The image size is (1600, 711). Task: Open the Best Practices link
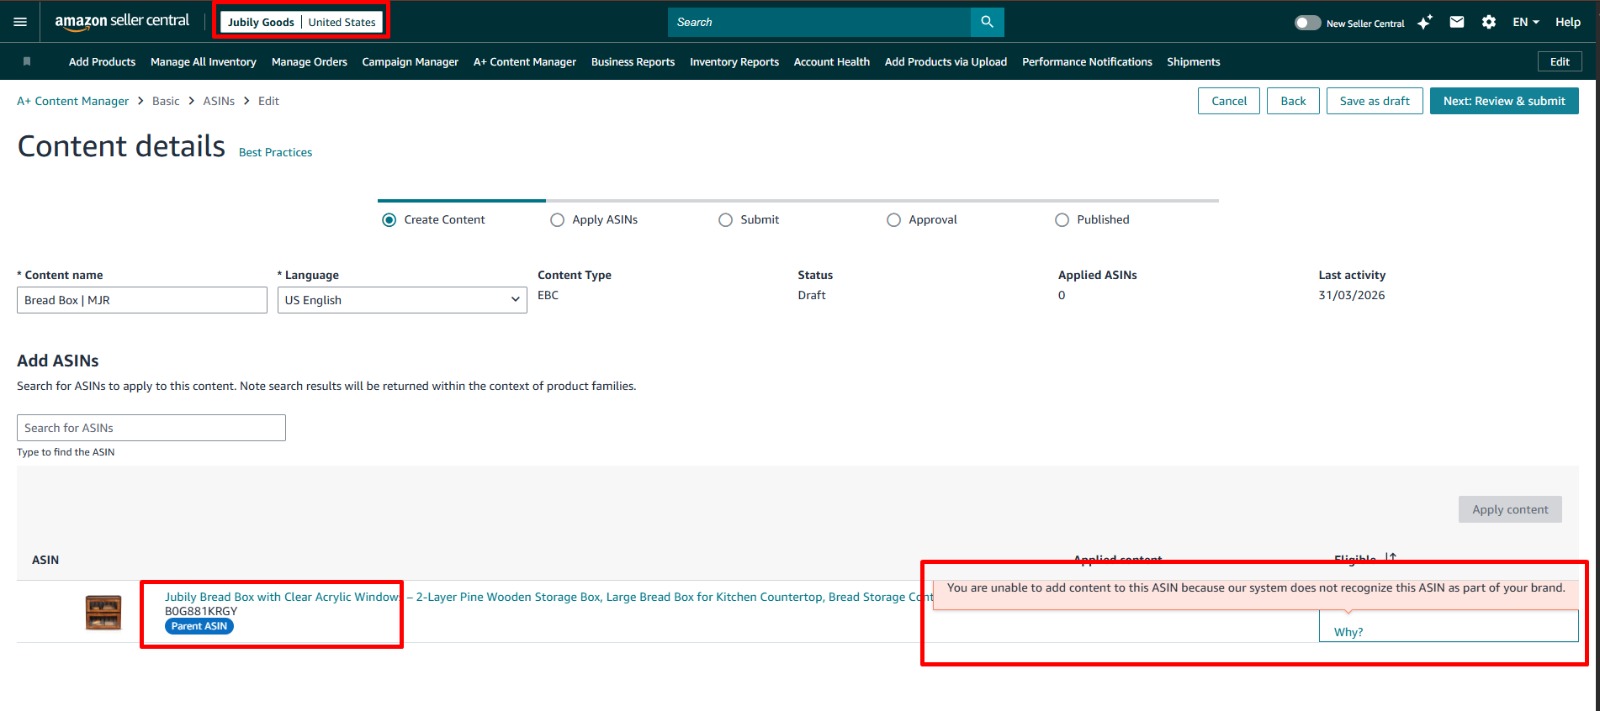click(x=275, y=153)
